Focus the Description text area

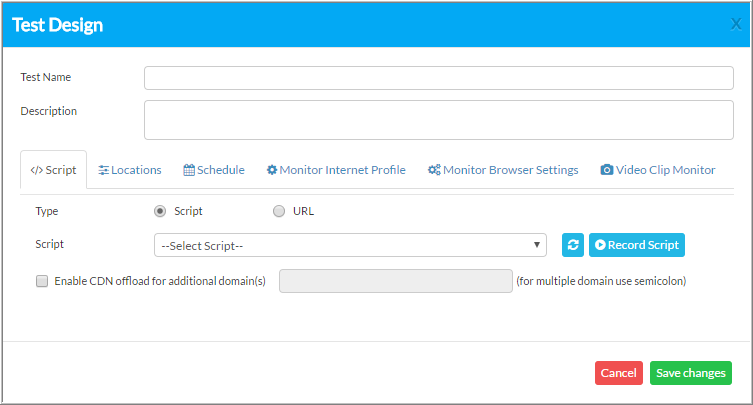pos(438,119)
